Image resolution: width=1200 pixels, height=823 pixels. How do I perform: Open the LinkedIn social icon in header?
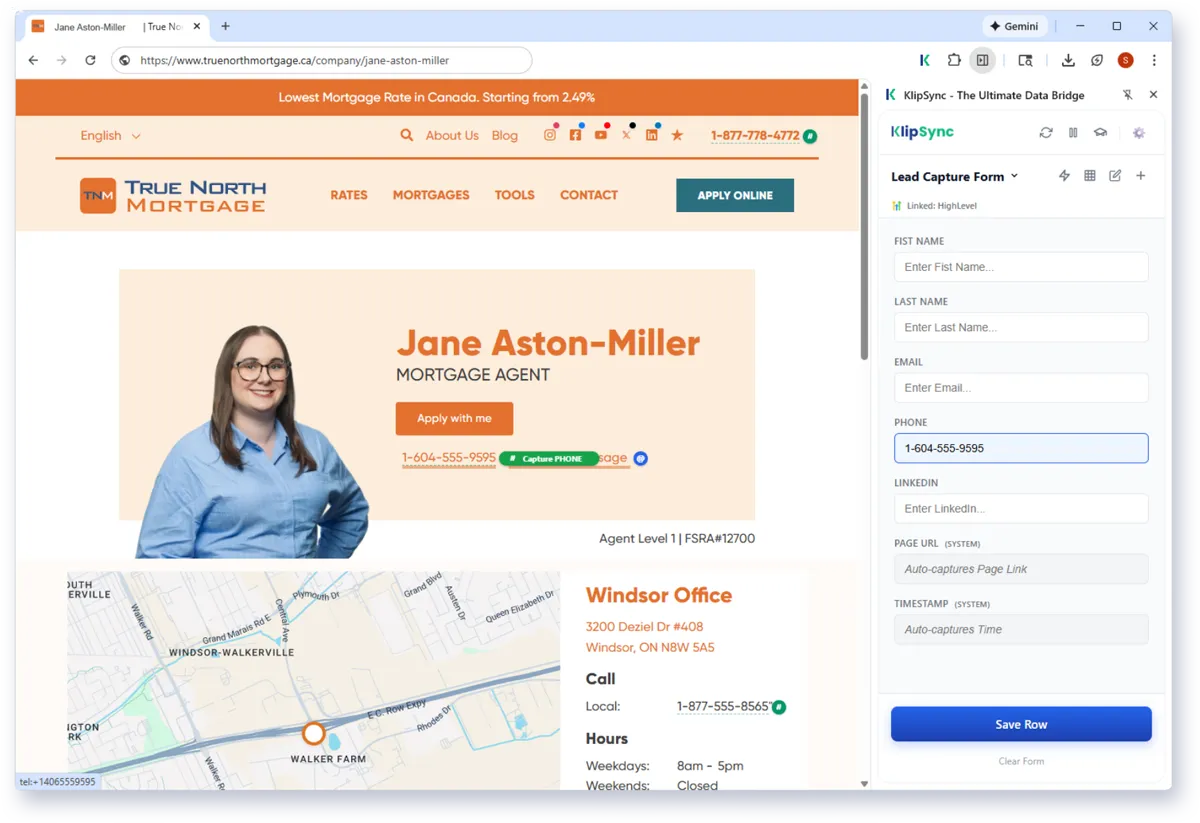click(652, 135)
